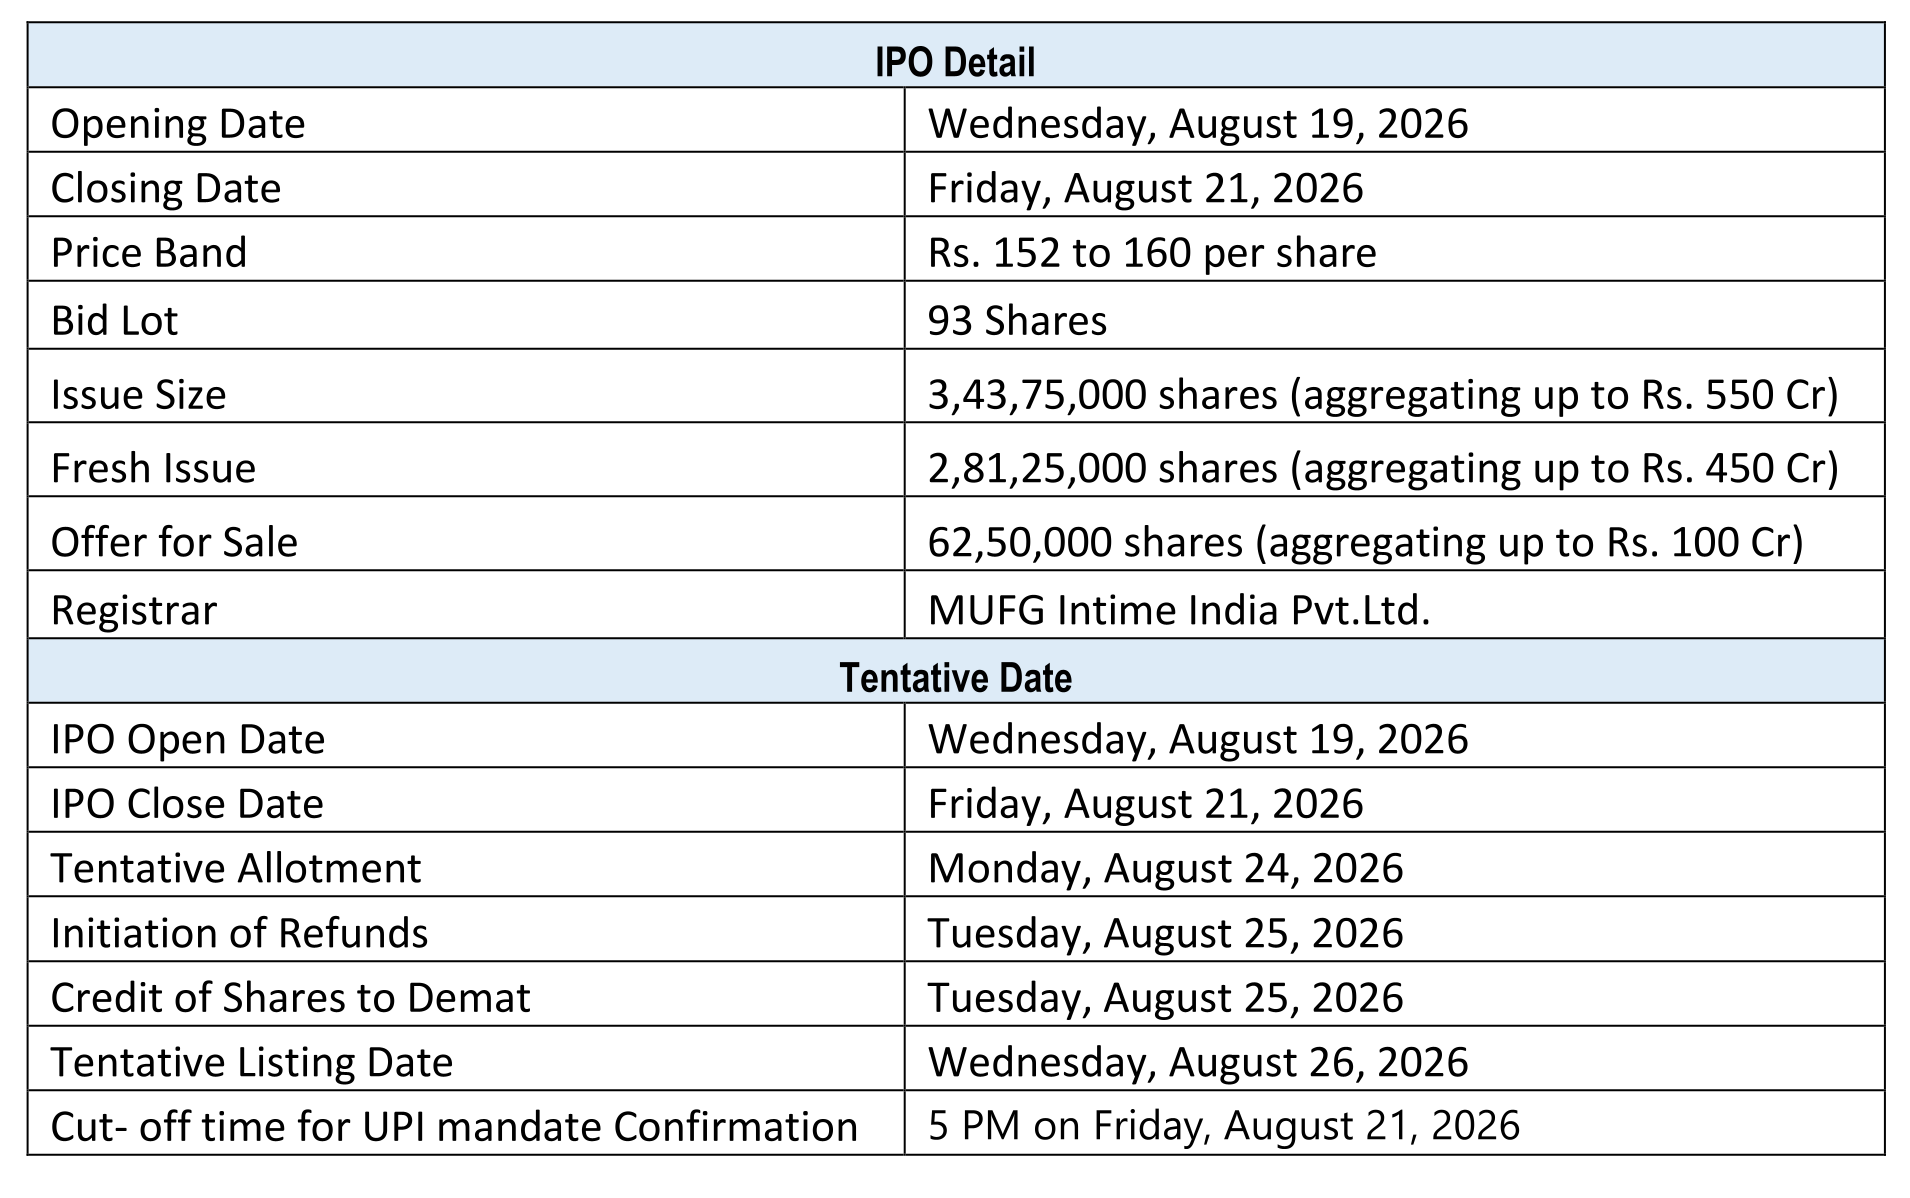Select the Bid Lot label
The image size is (1910, 1198).
pos(114,320)
